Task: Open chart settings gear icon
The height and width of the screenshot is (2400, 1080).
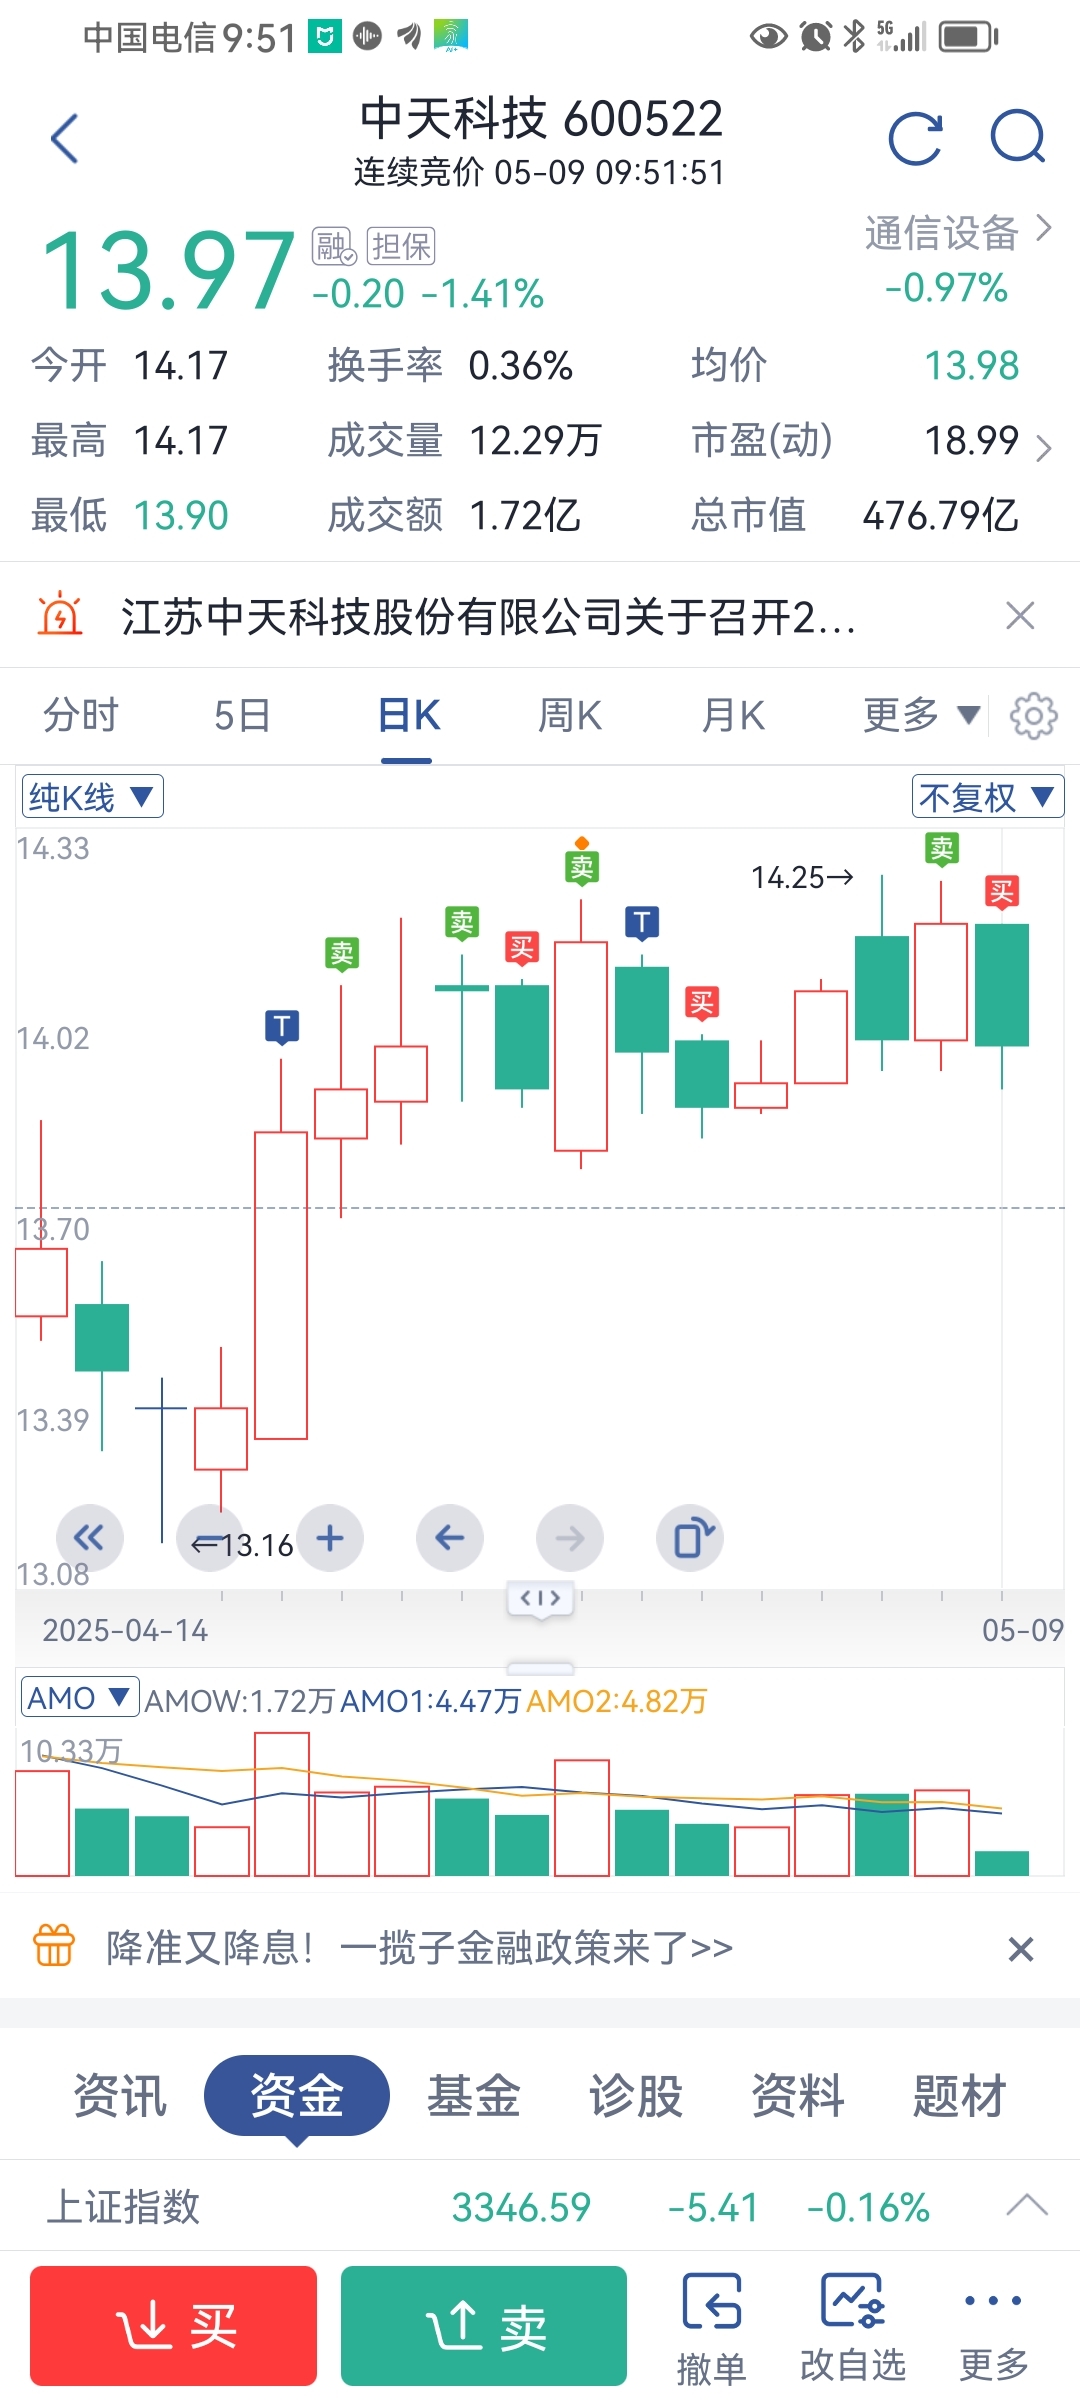Action: pos(1033,716)
